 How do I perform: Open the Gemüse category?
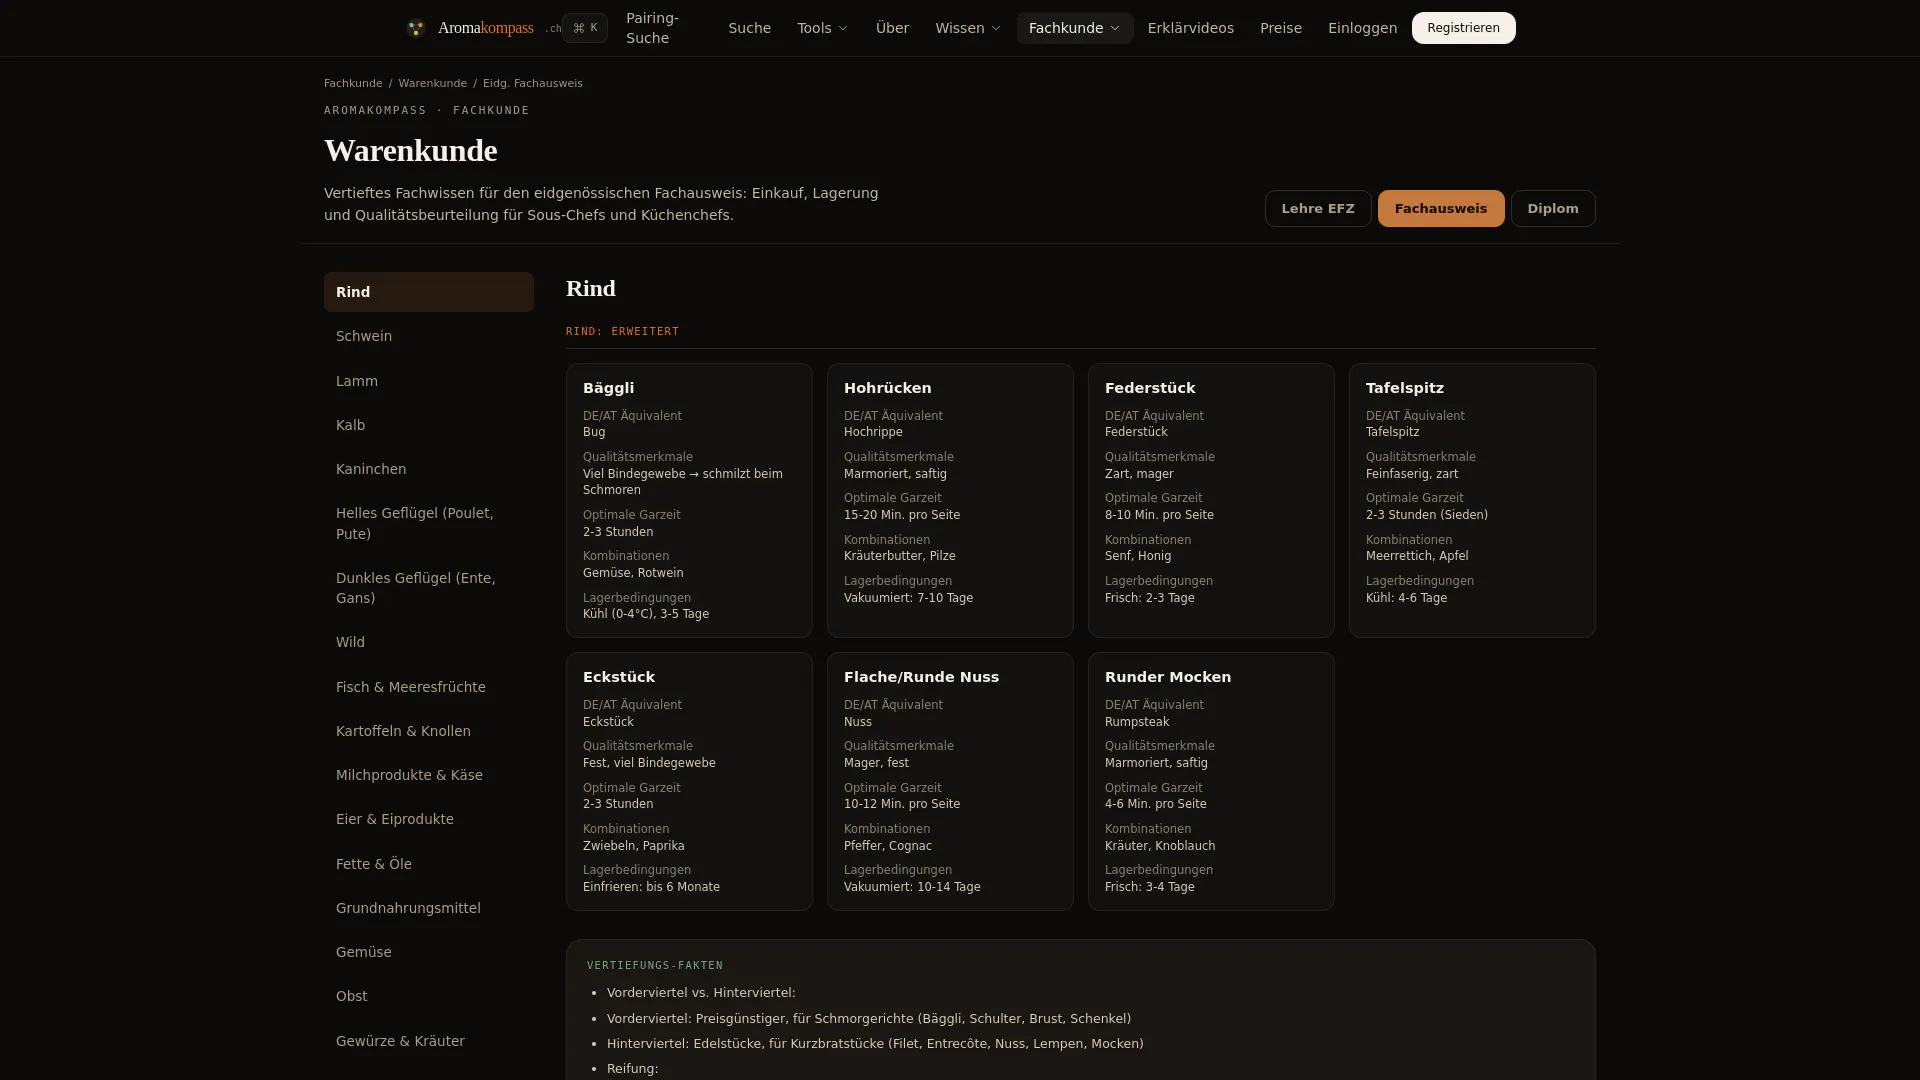(428, 952)
